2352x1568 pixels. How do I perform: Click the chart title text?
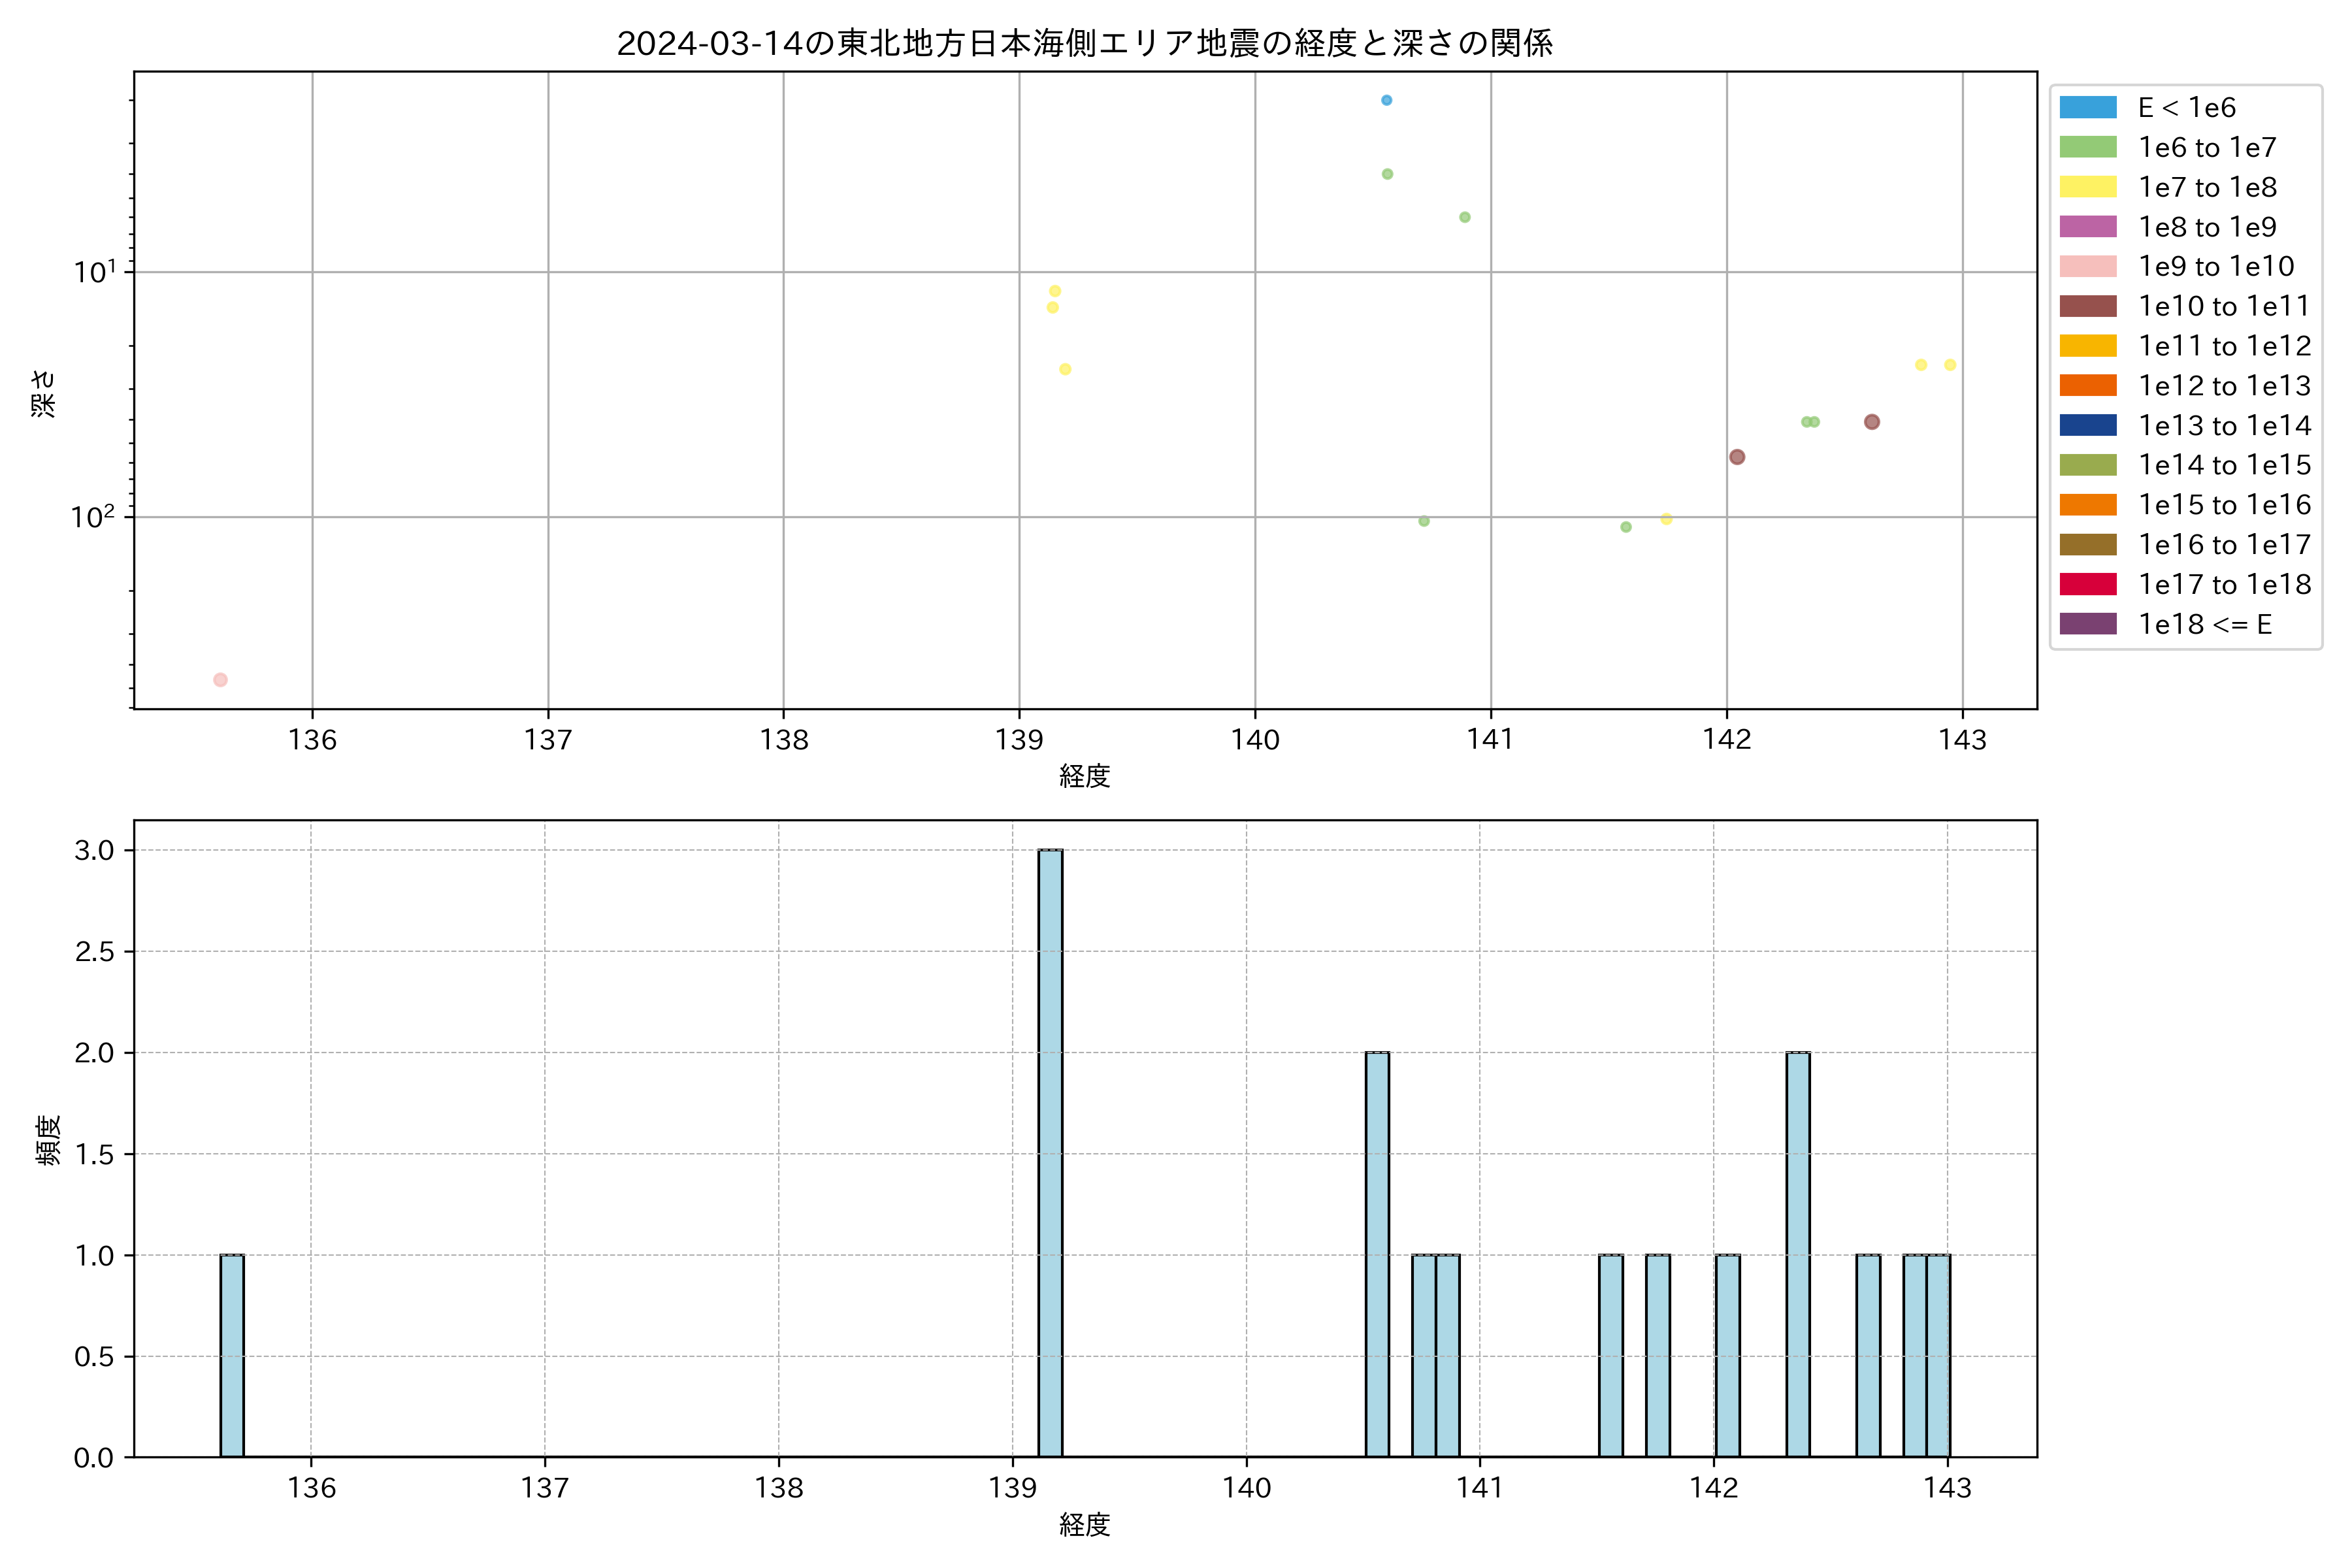pos(1084,43)
